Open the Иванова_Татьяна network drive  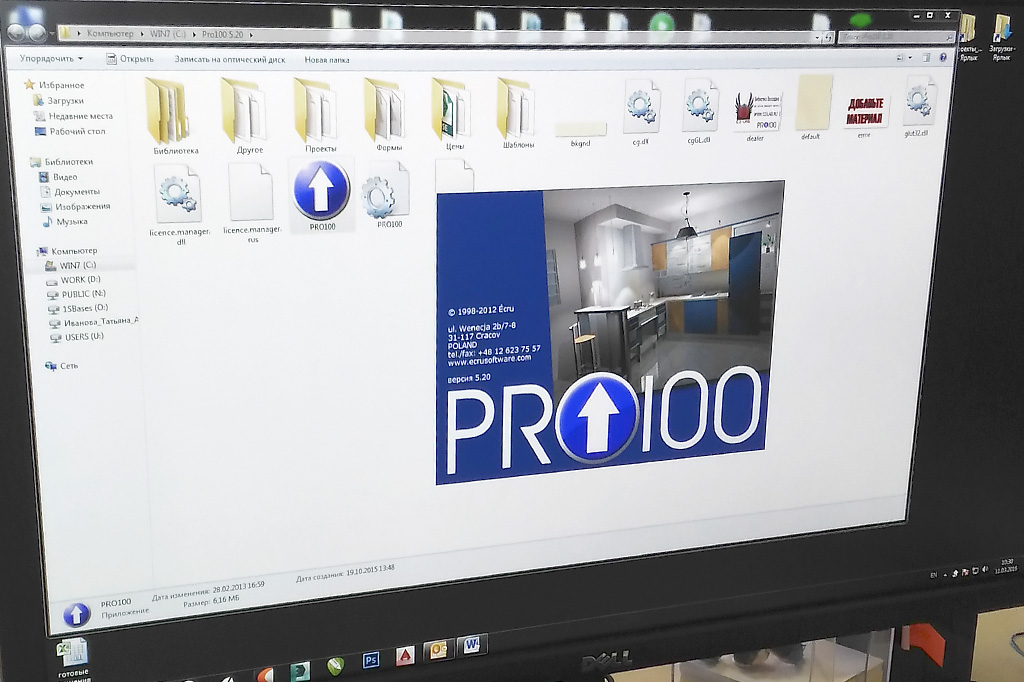(x=94, y=322)
